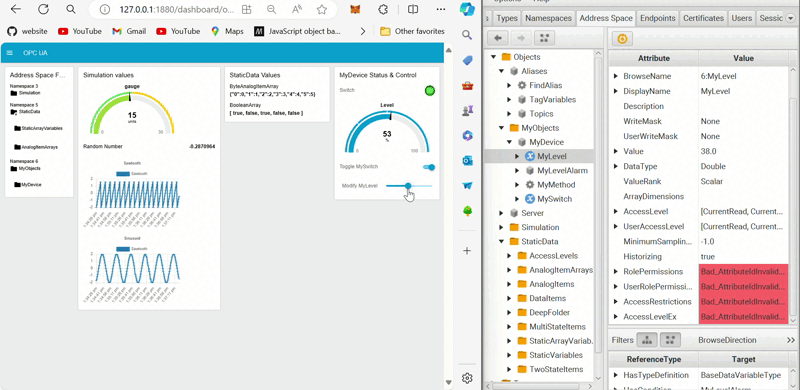This screenshot has width=800, height=390.
Task: Click the Sawtooth legend swatch above sawtooth chart
Action: point(123,174)
